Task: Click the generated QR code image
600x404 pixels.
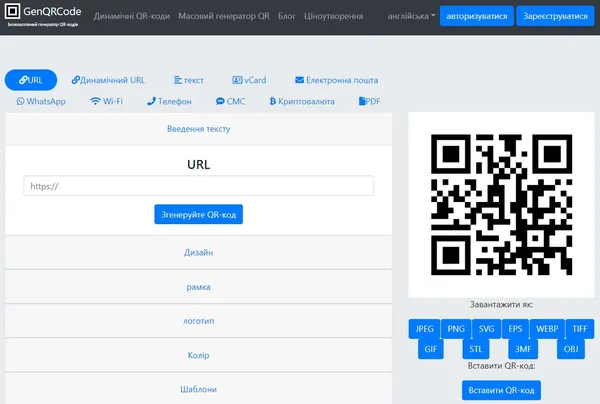Action: 501,205
